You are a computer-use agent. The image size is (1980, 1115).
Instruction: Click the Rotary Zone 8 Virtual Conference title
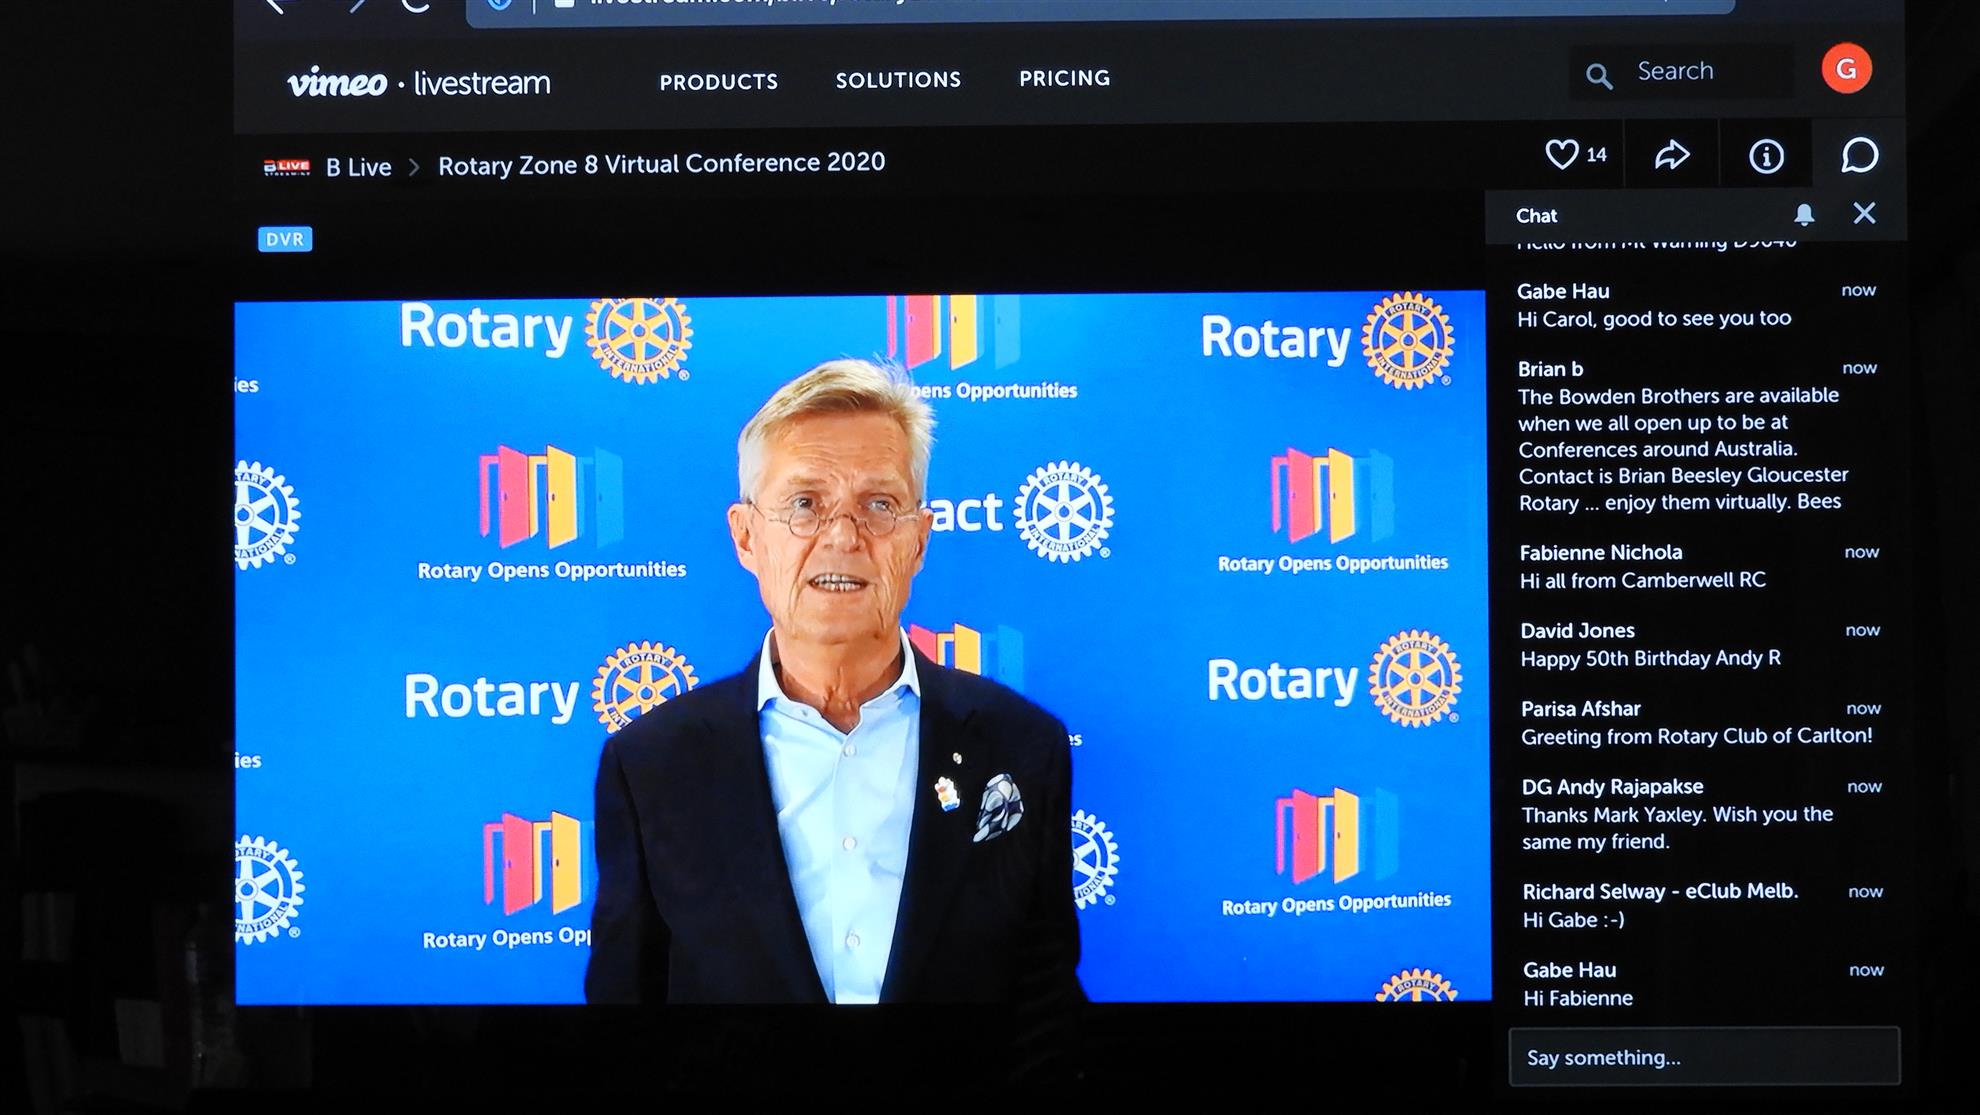click(x=661, y=163)
